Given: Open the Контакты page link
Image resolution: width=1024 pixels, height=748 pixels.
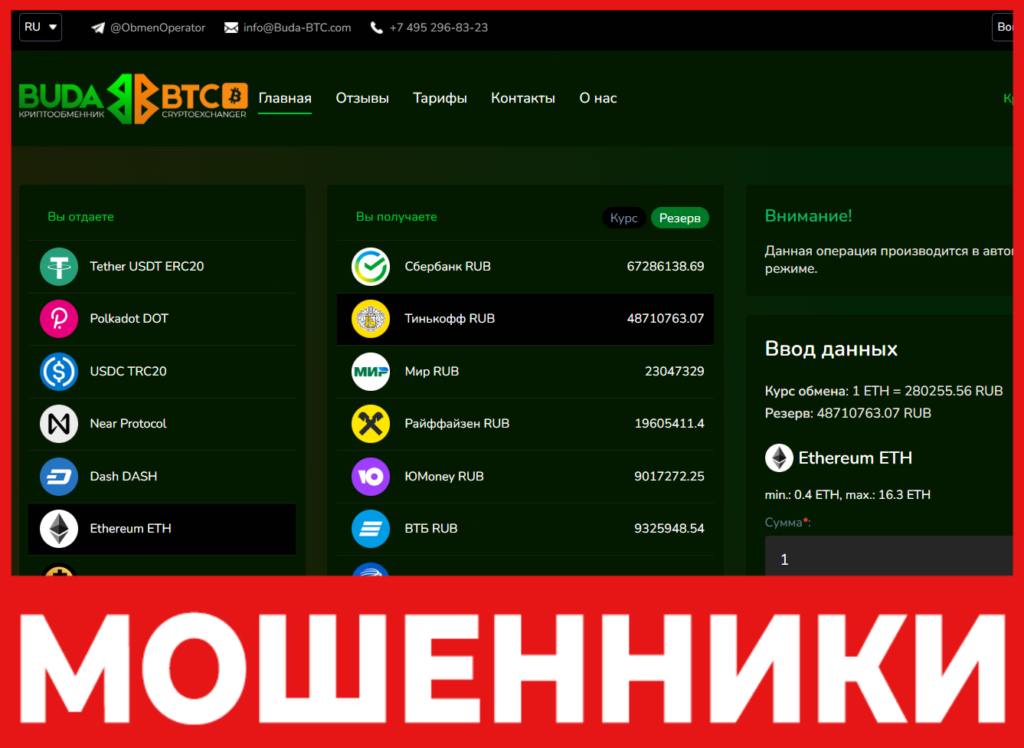Looking at the screenshot, I should click(523, 98).
